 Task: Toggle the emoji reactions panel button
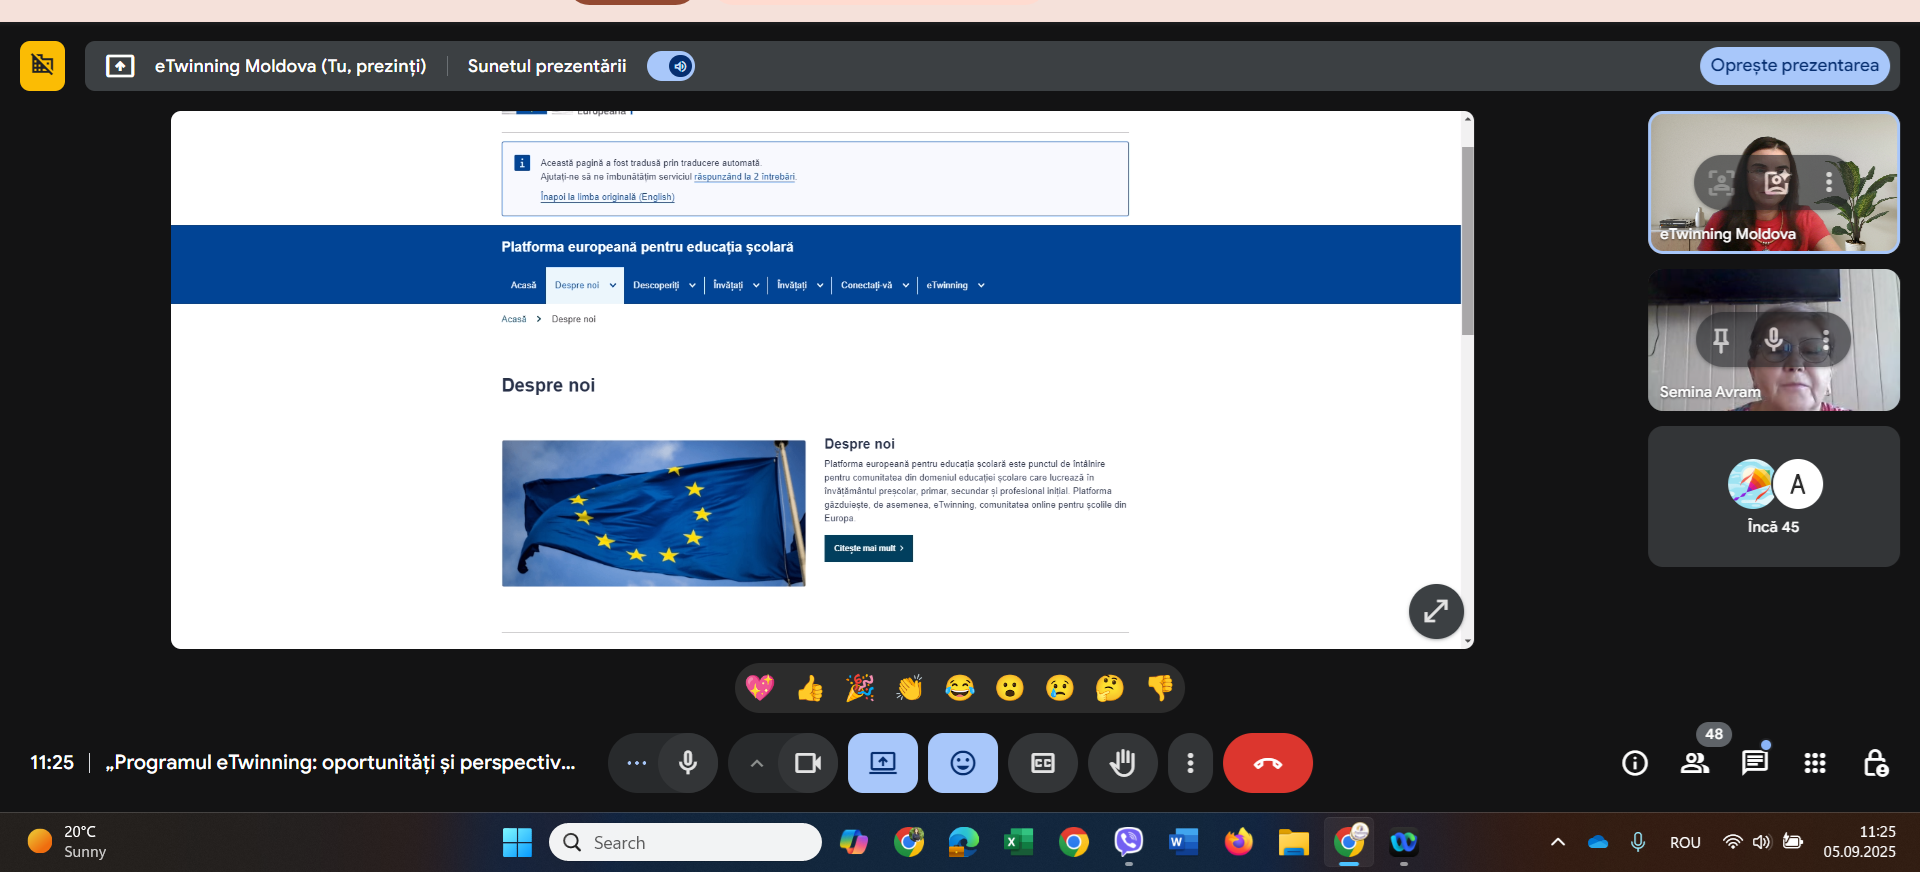point(963,763)
